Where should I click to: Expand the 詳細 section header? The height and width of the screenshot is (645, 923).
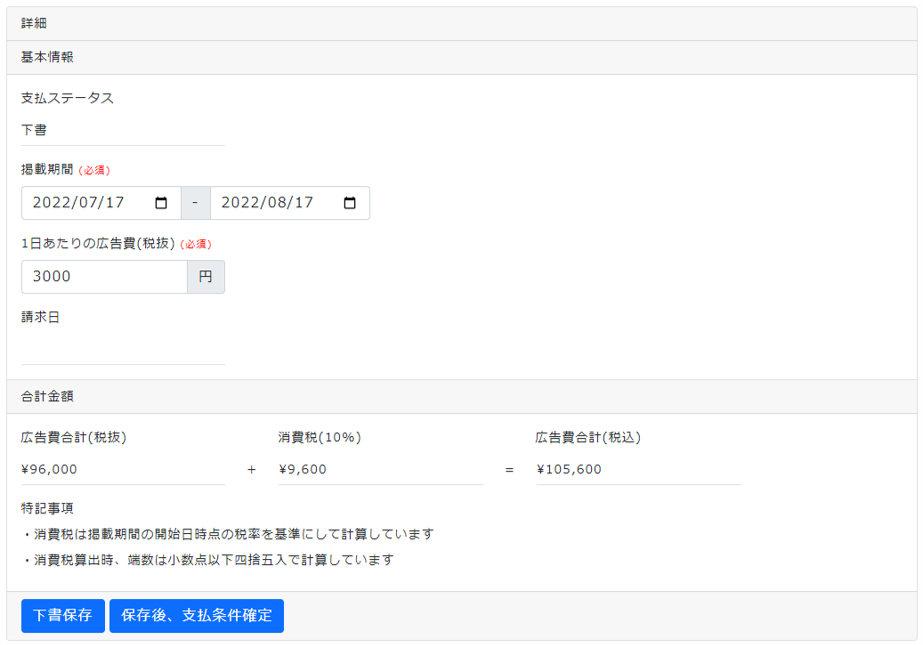[462, 22]
